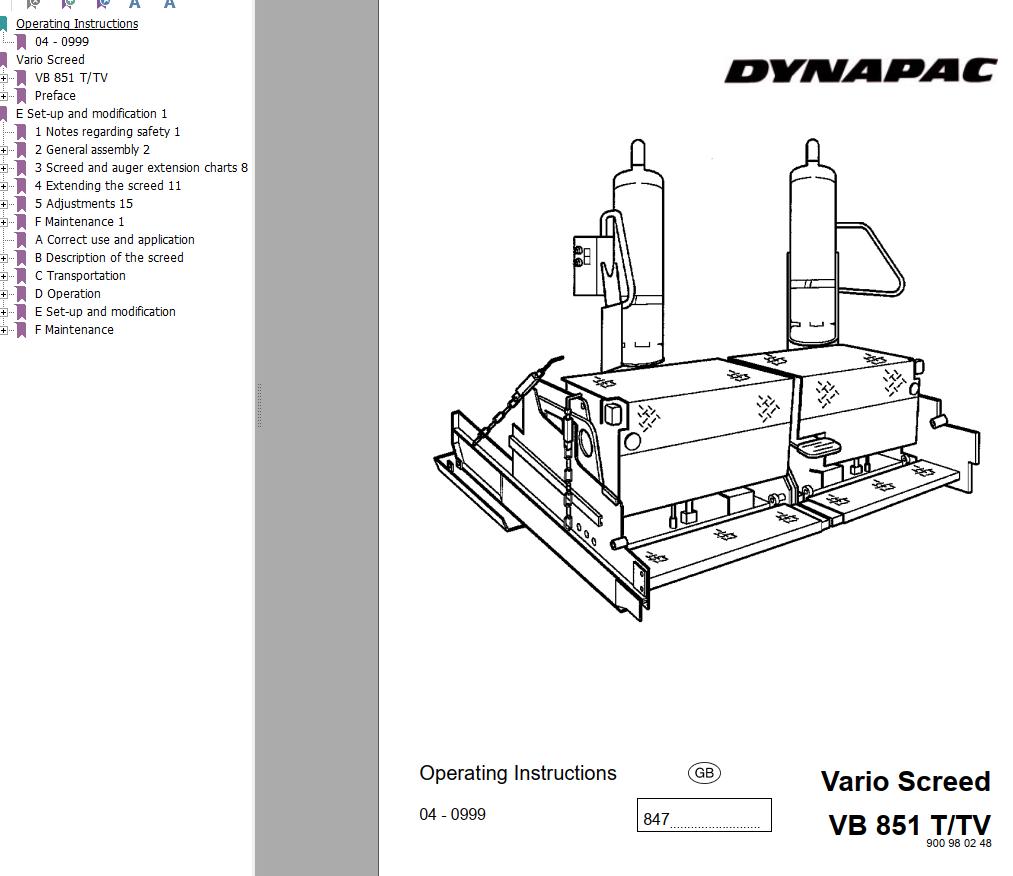Open the underlined 'Operating Instructions' bookmark

[x=77, y=23]
